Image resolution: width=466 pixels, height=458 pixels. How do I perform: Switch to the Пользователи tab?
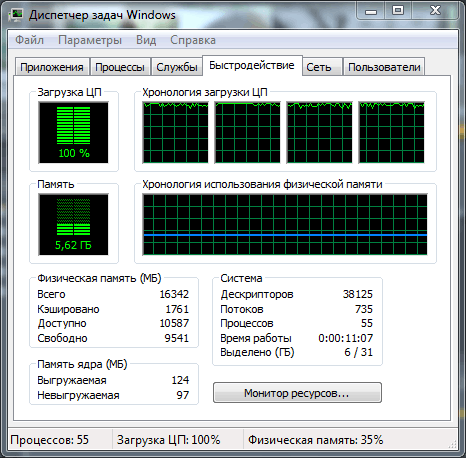click(384, 67)
